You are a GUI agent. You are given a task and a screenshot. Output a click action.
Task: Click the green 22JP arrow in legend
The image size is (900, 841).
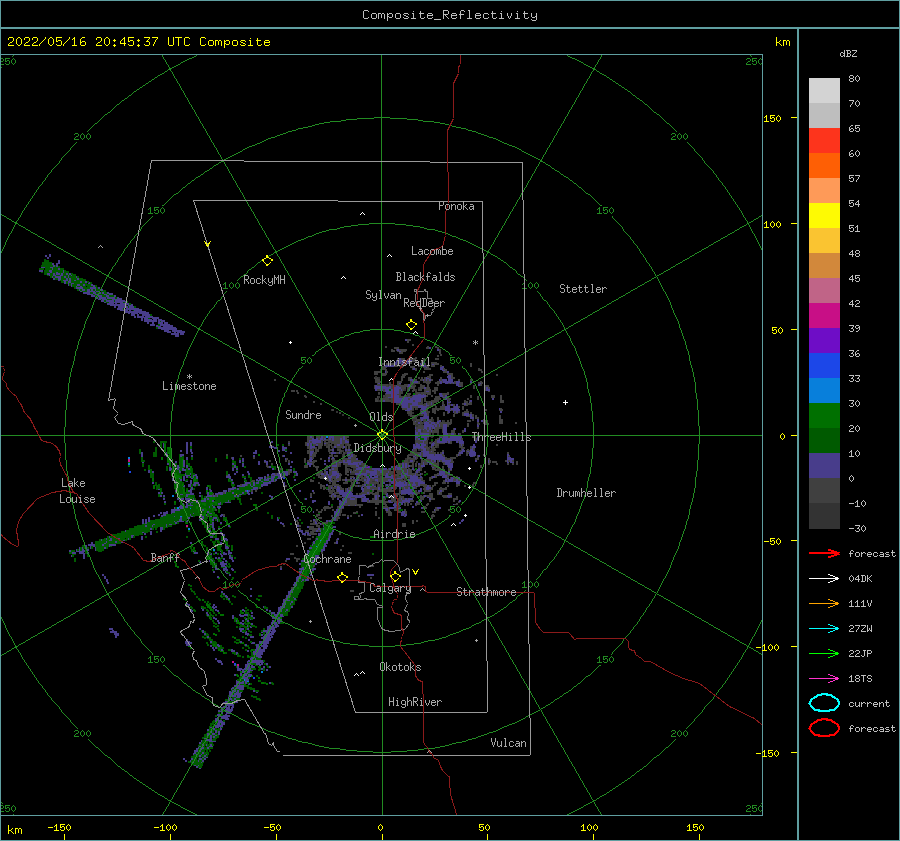824,653
